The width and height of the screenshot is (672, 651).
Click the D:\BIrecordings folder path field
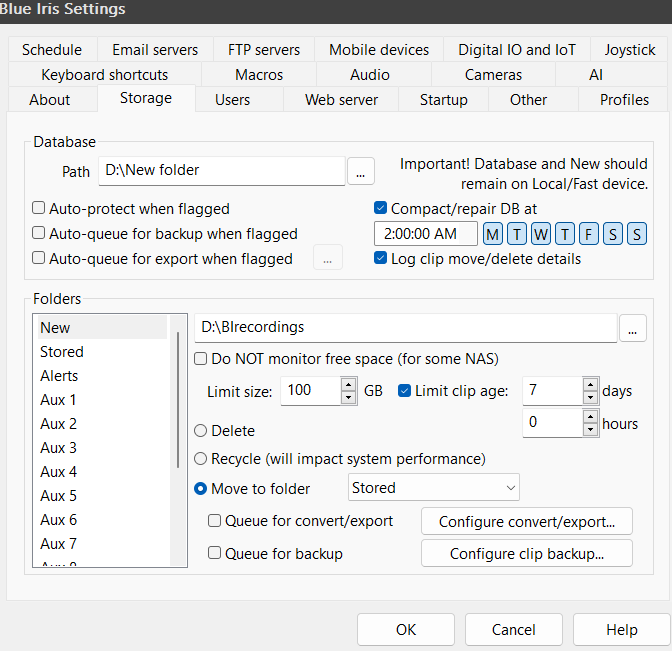click(405, 328)
